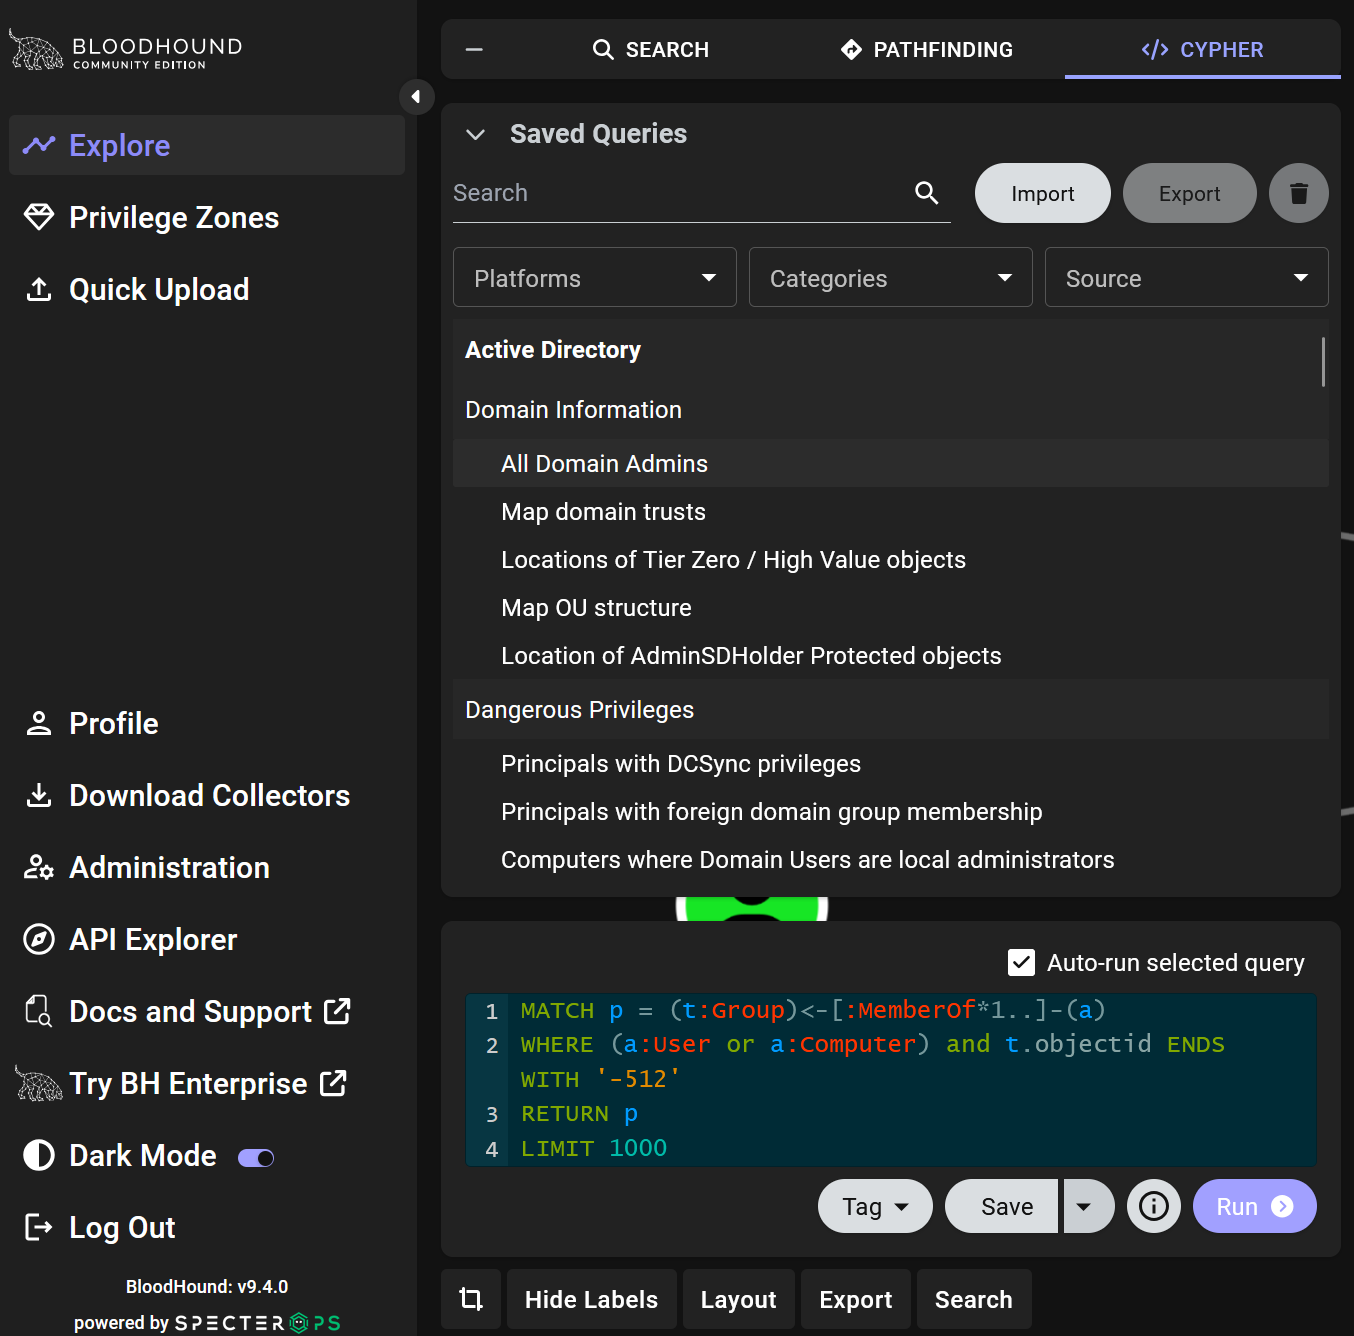Select Domain Users local administrators query
The width and height of the screenshot is (1354, 1336).
[x=891, y=860]
